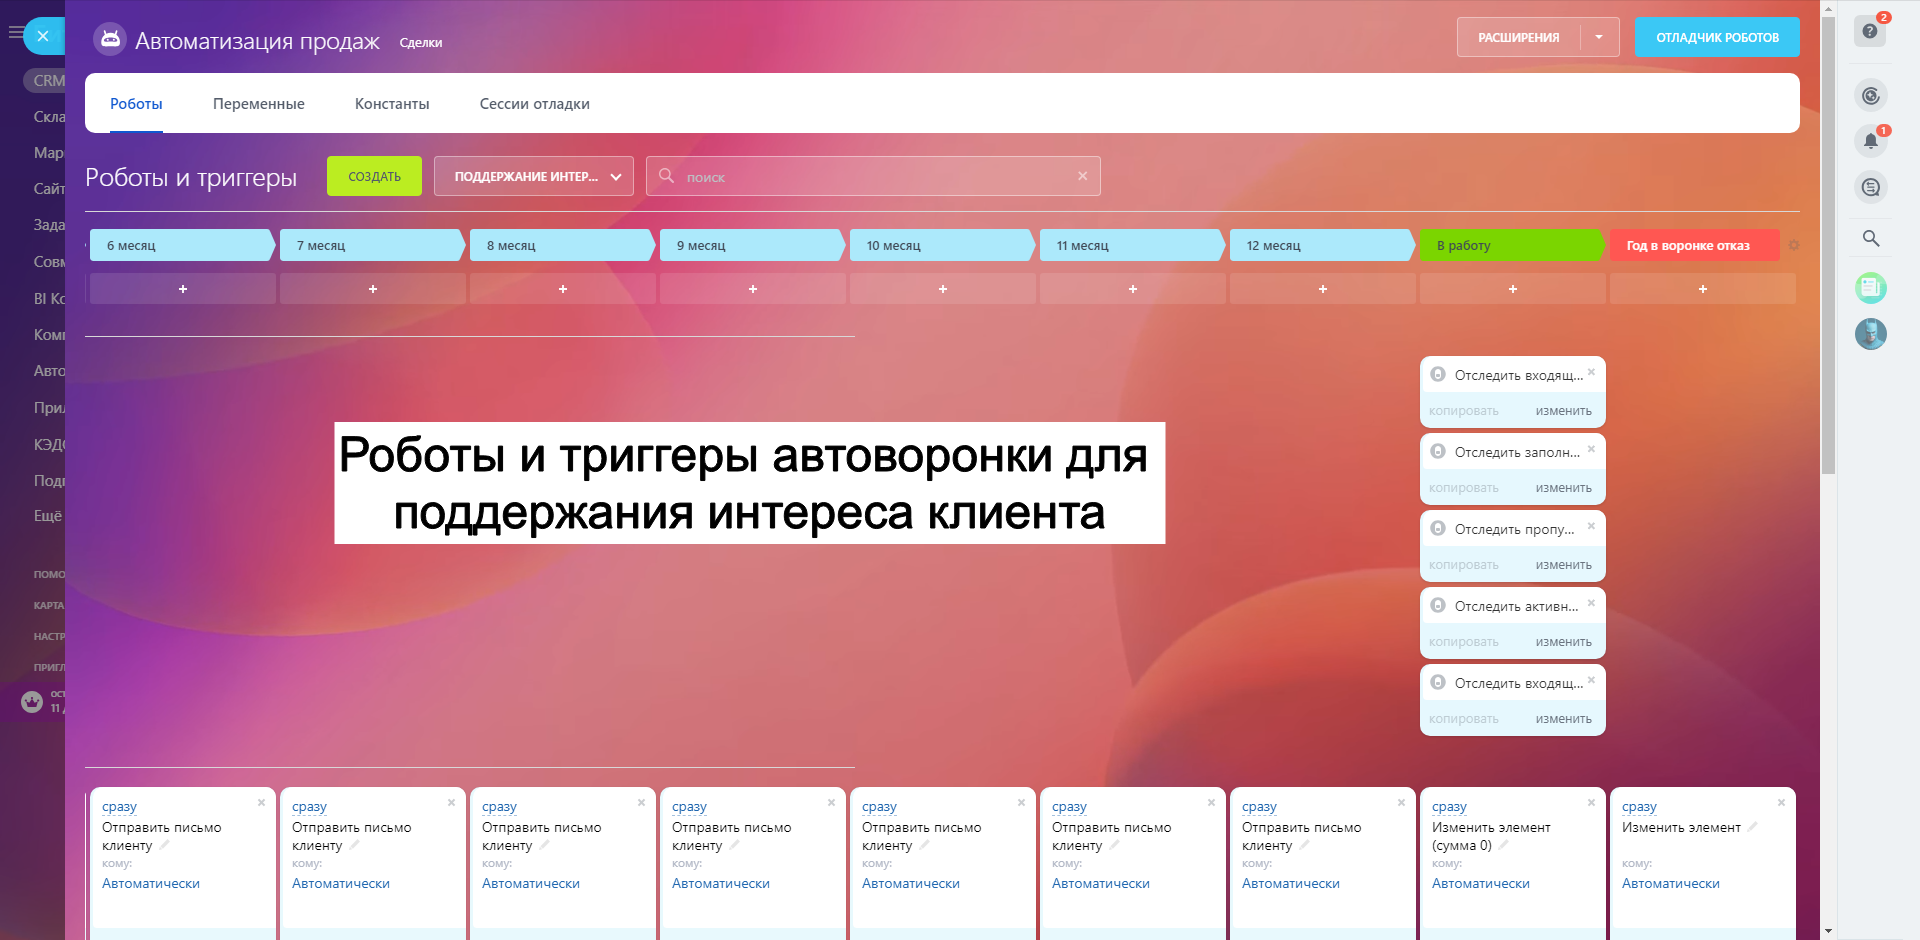Image resolution: width=1920 pixels, height=940 pixels.
Task: Click the circle icon of Отследить заполн... trigger
Action: 1438,451
